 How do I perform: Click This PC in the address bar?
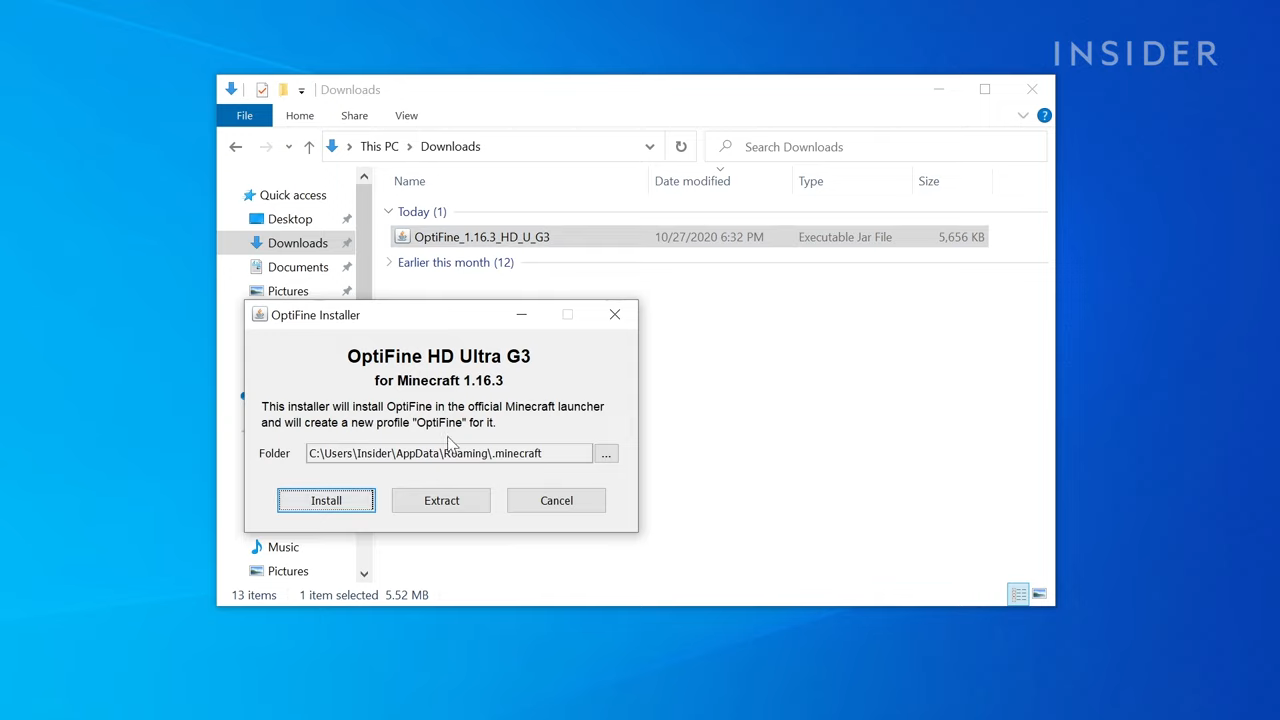point(379,146)
